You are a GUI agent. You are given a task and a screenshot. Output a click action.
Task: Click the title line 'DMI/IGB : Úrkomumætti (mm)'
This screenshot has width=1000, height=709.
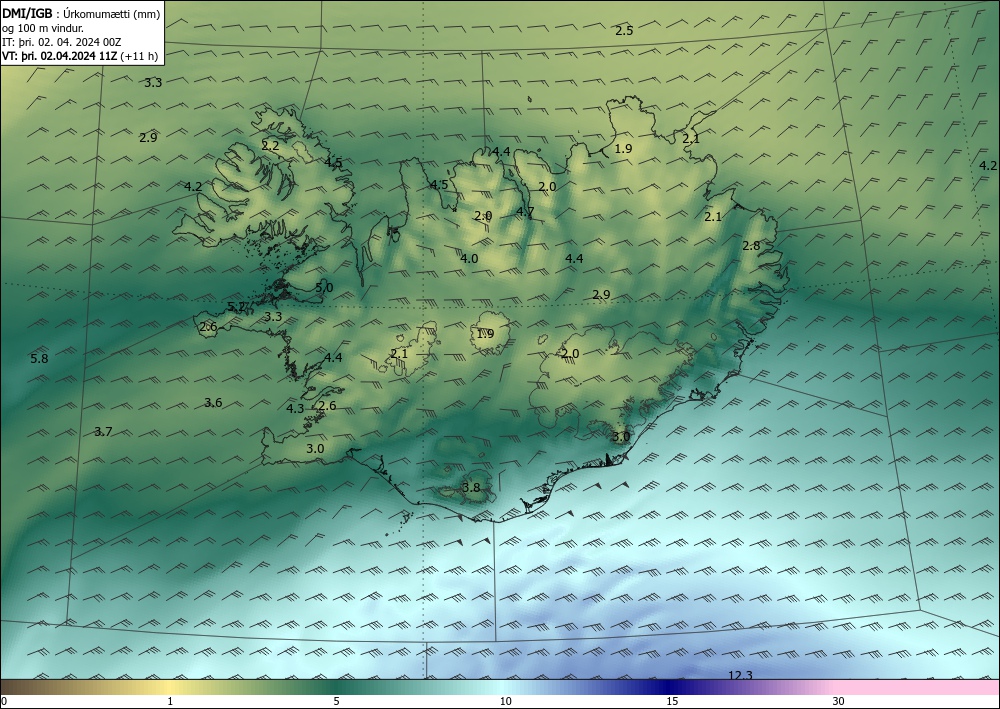pyautogui.click(x=80, y=13)
